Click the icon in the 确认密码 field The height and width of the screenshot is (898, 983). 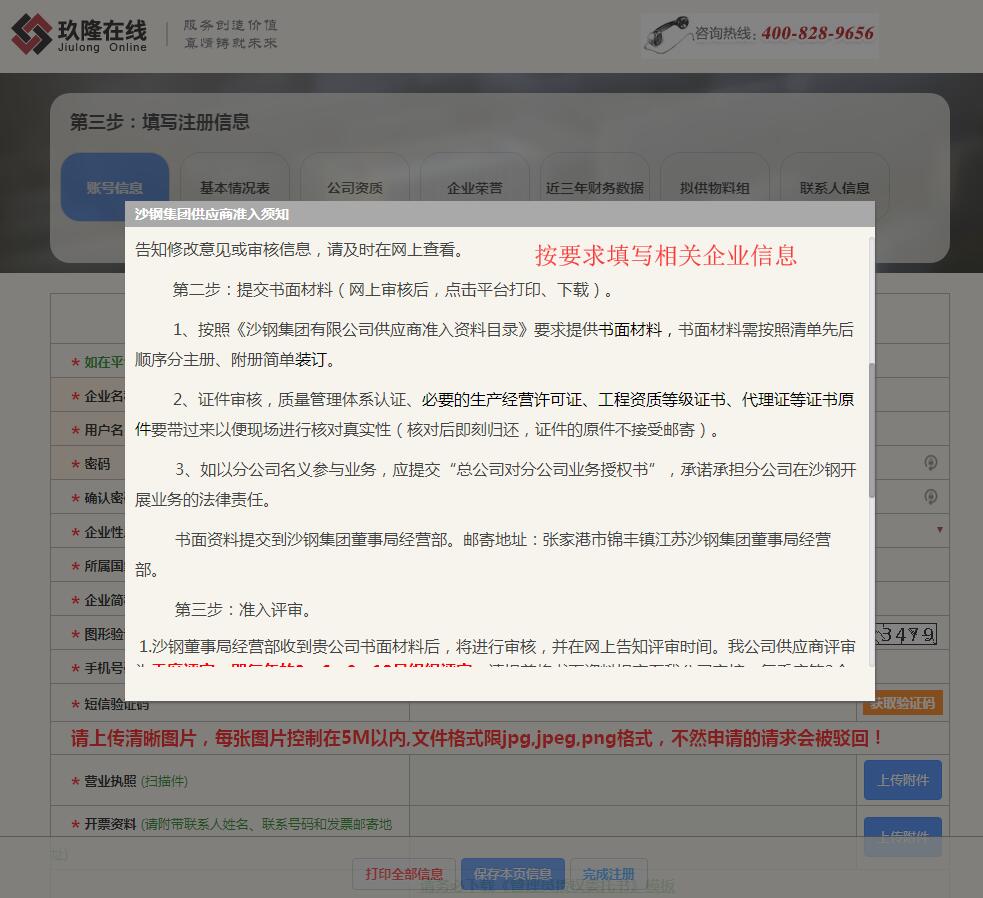[x=930, y=497]
